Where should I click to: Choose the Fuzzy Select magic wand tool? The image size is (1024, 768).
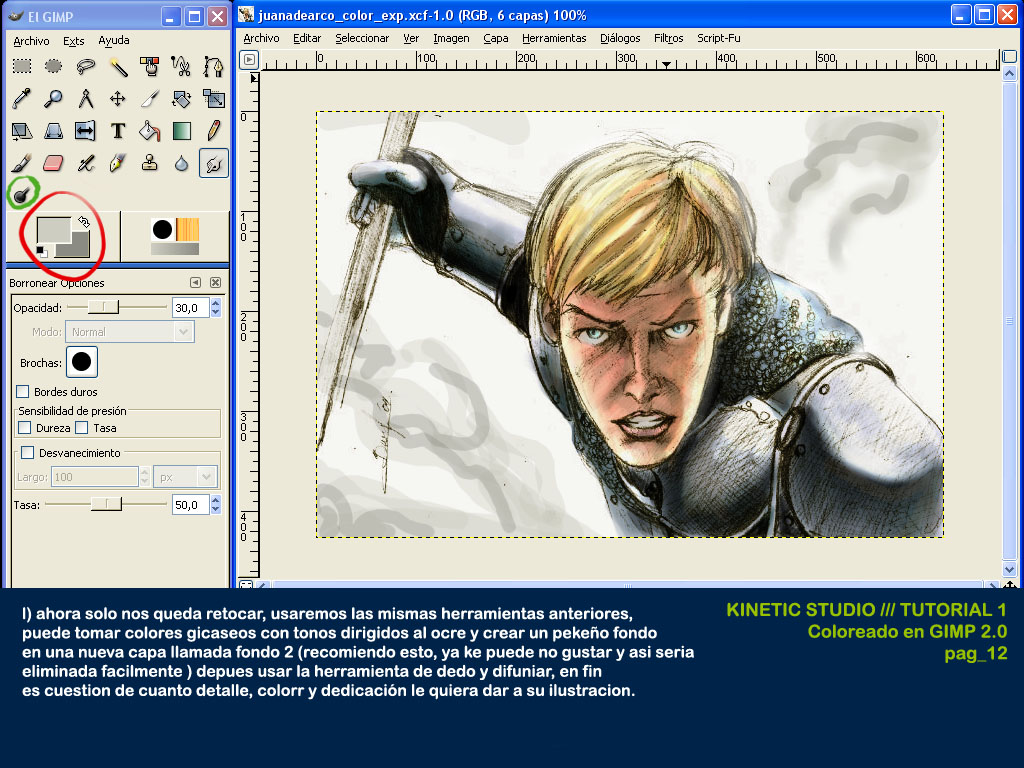[118, 66]
